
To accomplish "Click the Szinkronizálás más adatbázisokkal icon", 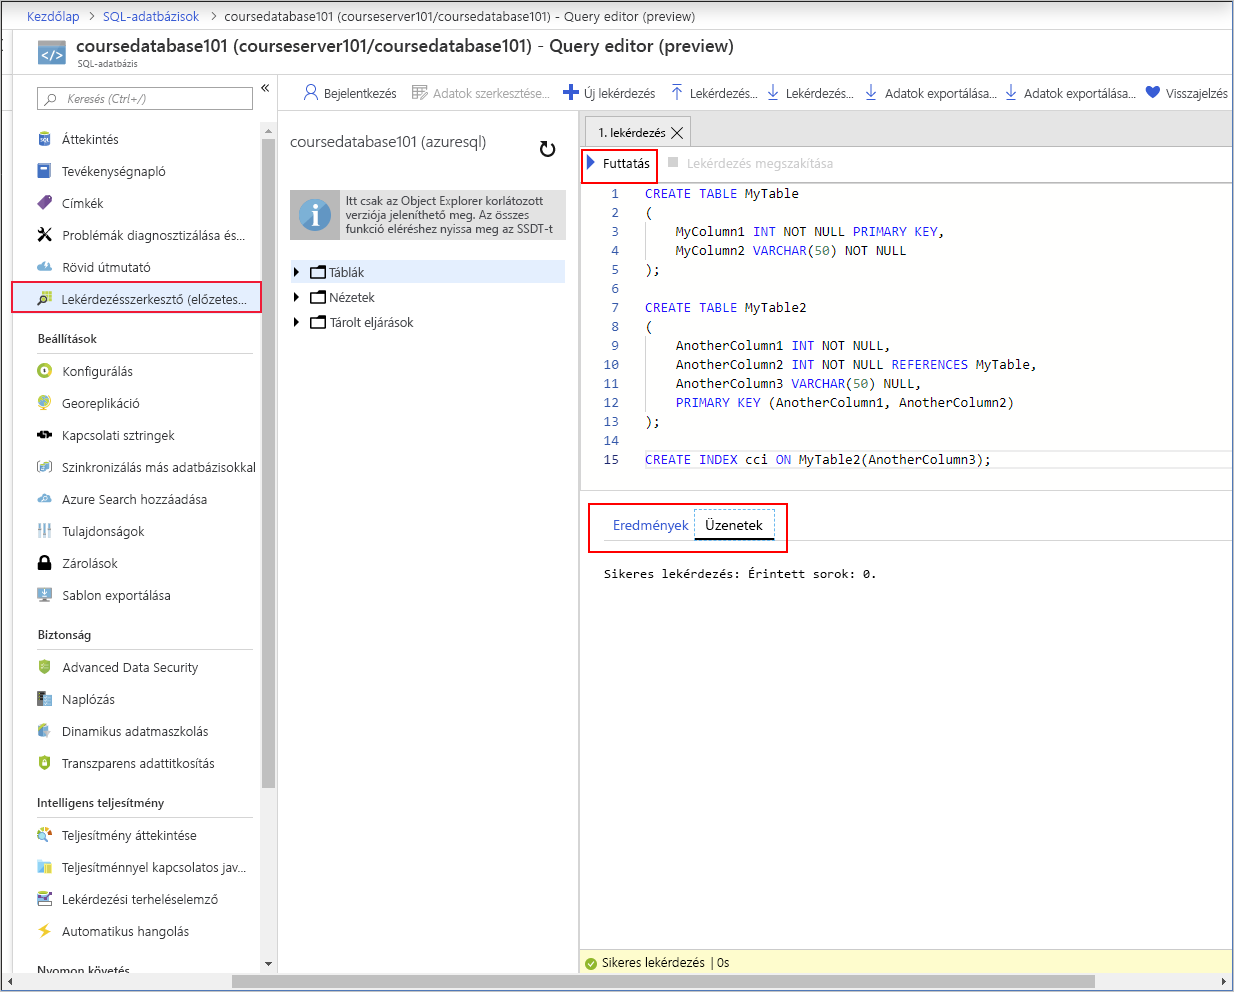I will click(x=44, y=467).
